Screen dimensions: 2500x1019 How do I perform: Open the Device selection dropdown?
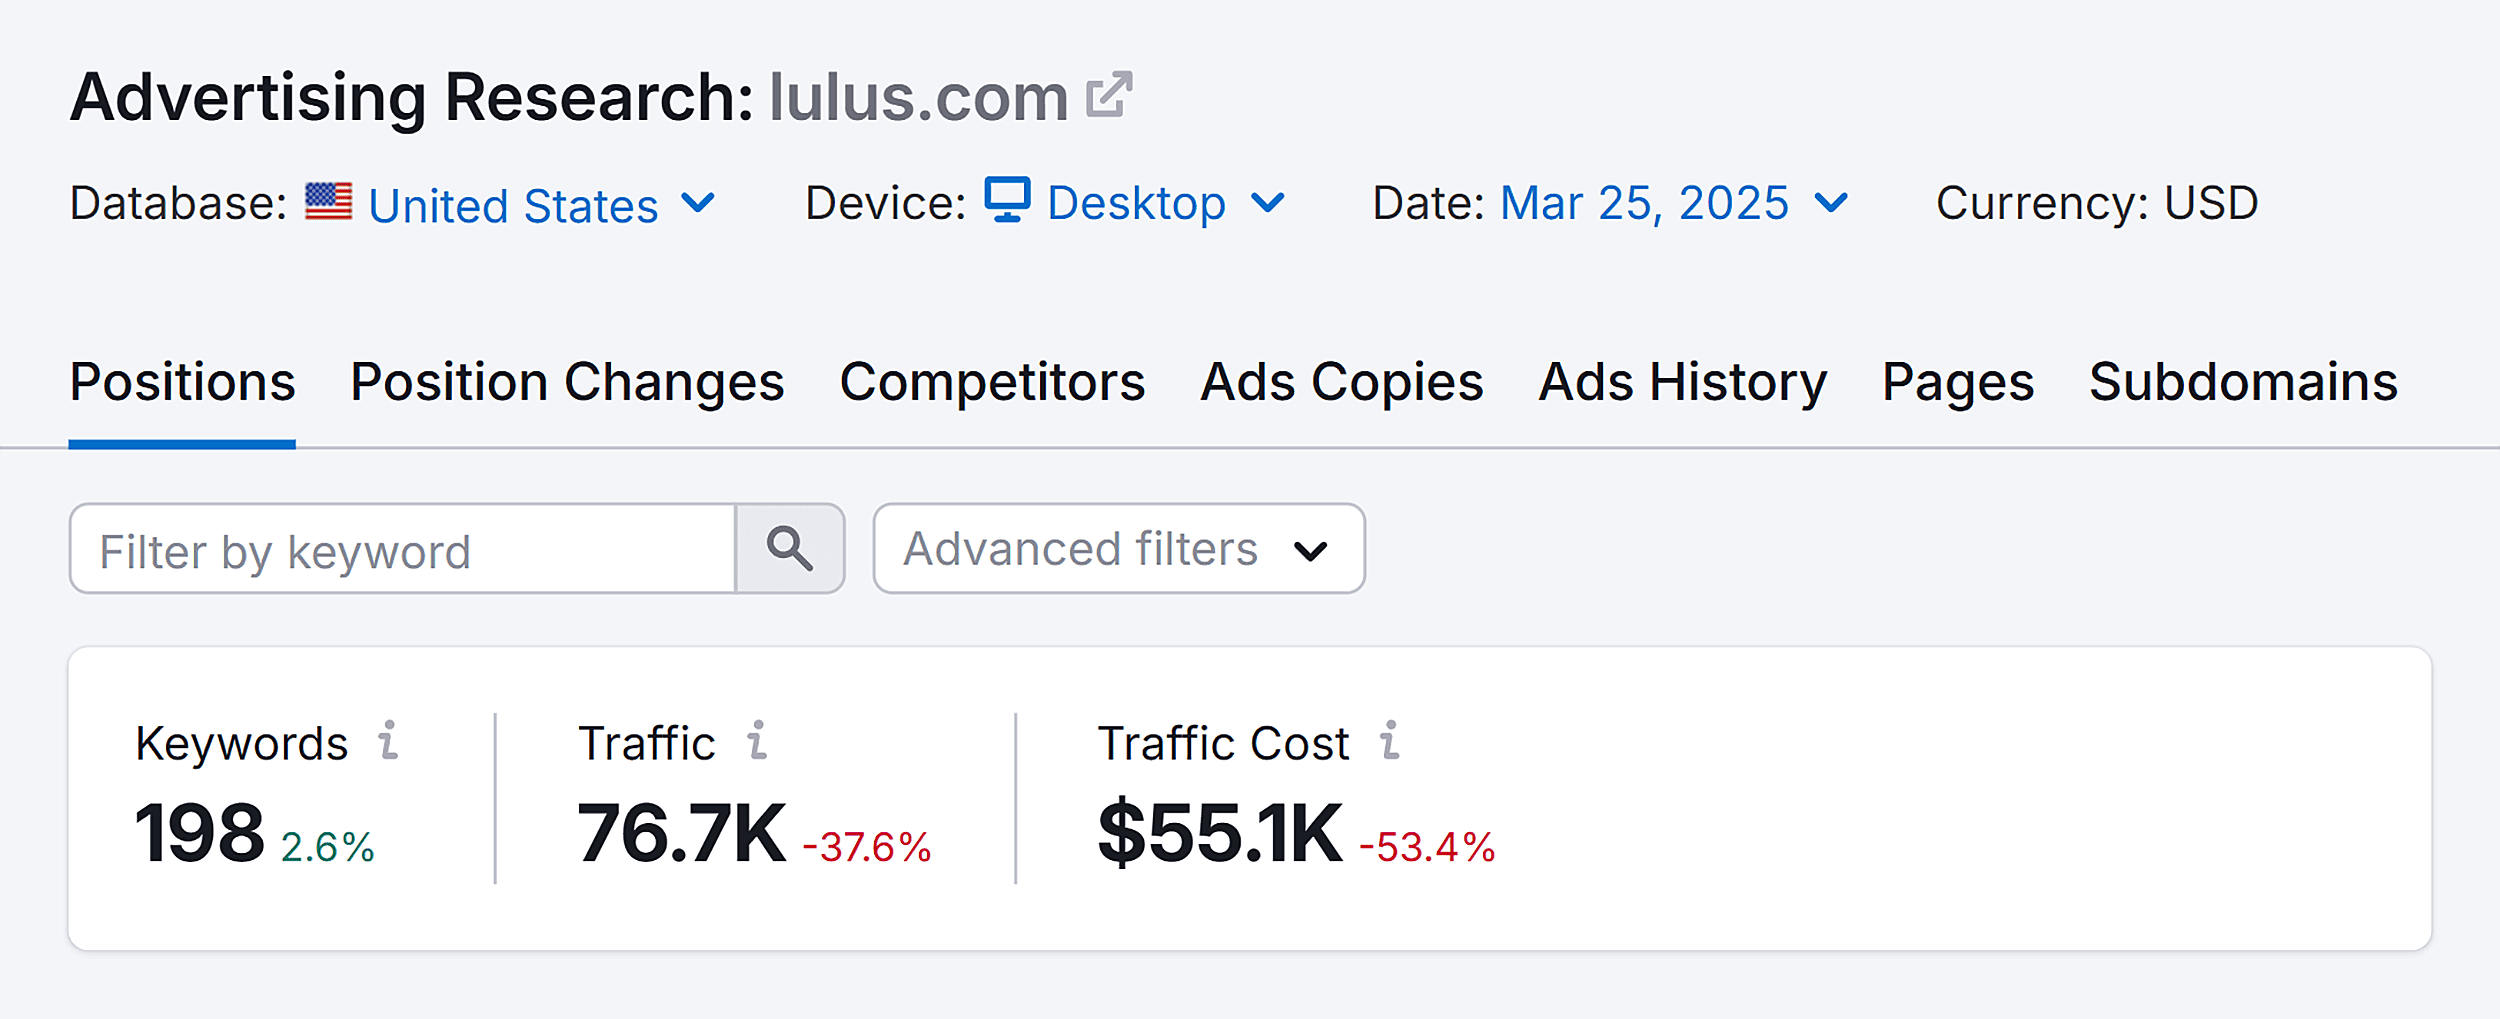point(1268,202)
